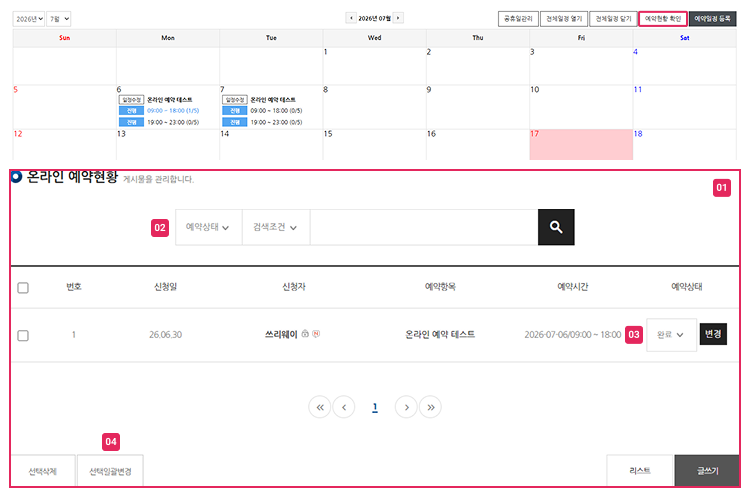Click applicant name 쓰리웨이 in the table
750x497 pixels.
click(x=281, y=334)
